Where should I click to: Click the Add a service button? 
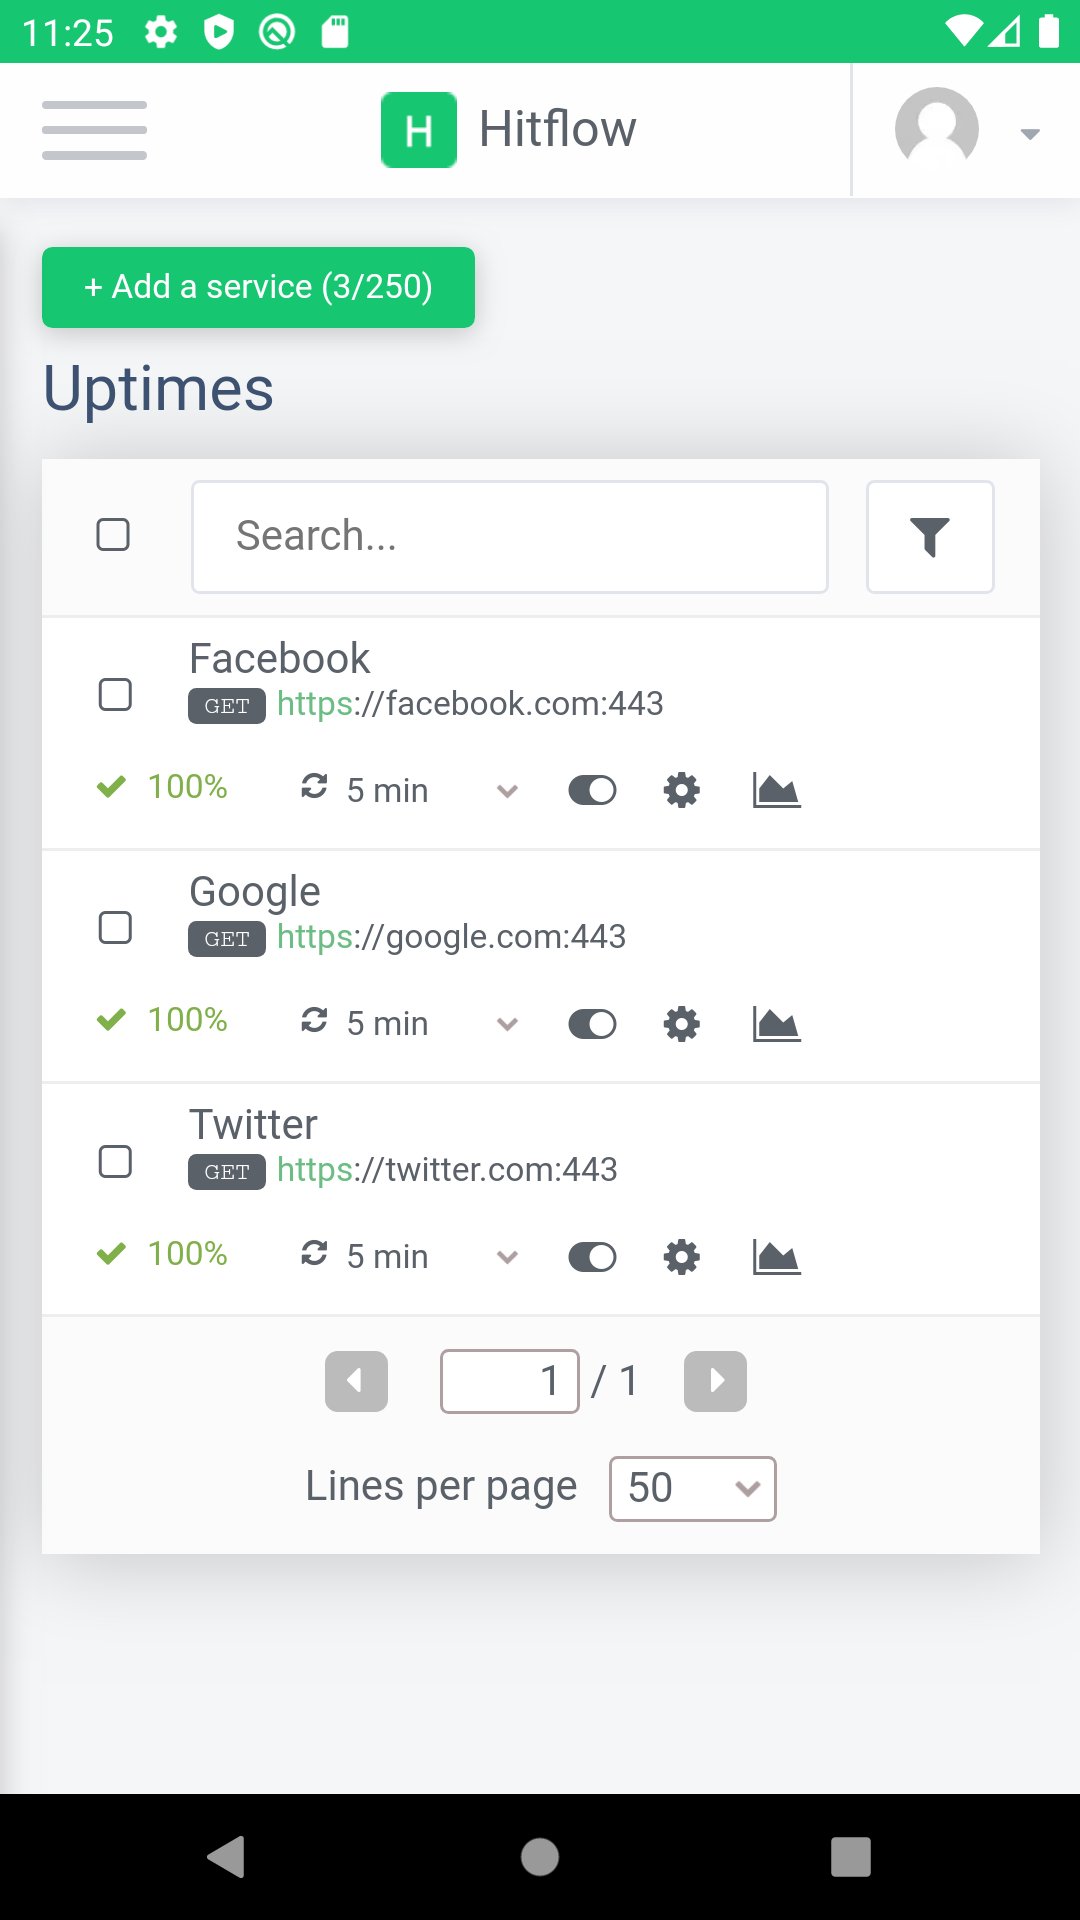click(x=257, y=287)
